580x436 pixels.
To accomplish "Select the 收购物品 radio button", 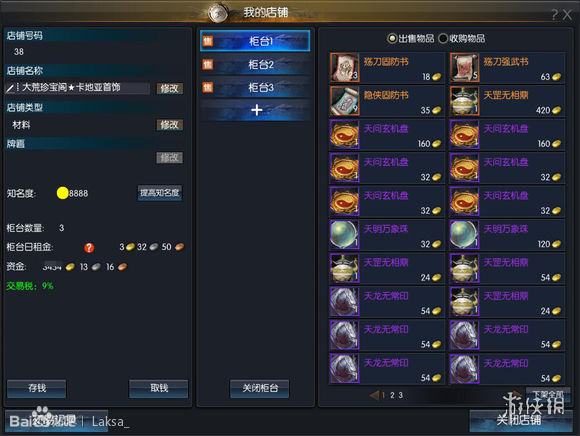I will tap(443, 38).
